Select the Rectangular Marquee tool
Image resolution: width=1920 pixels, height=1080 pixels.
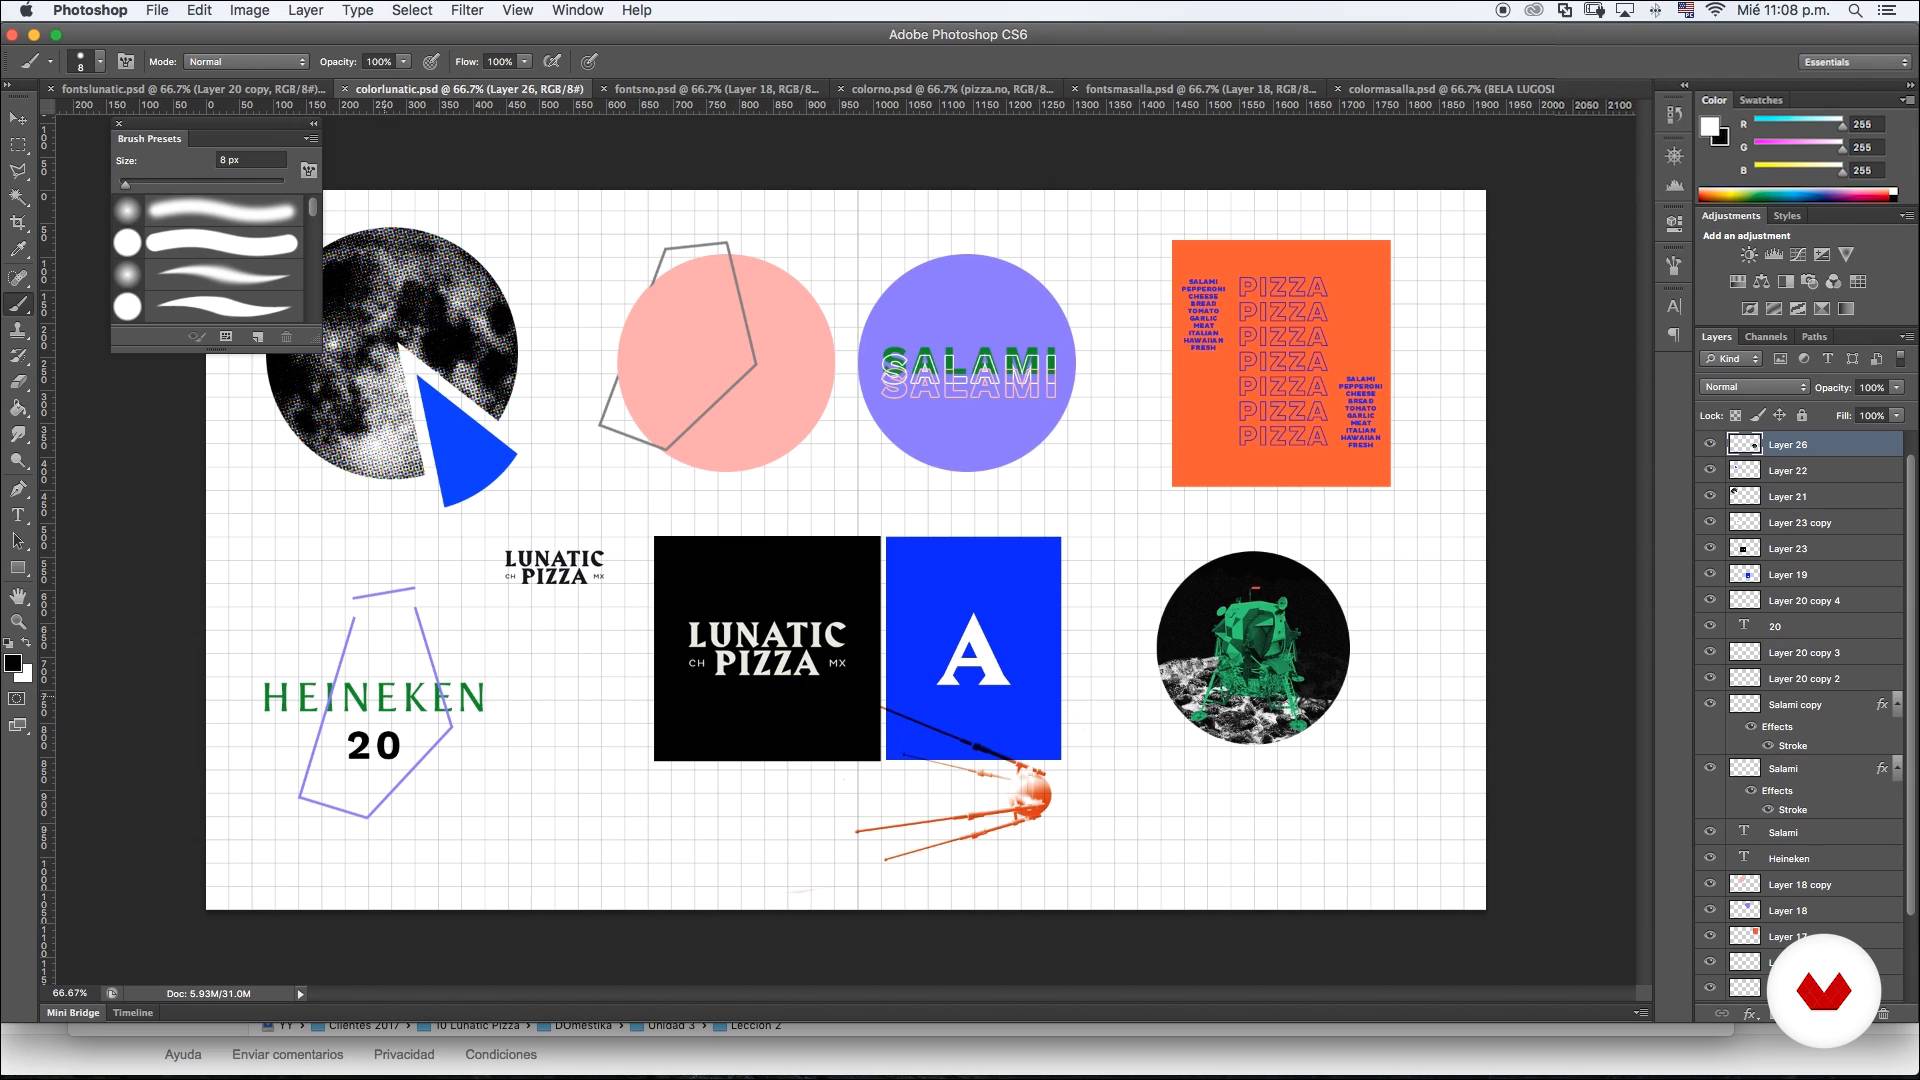click(x=18, y=145)
